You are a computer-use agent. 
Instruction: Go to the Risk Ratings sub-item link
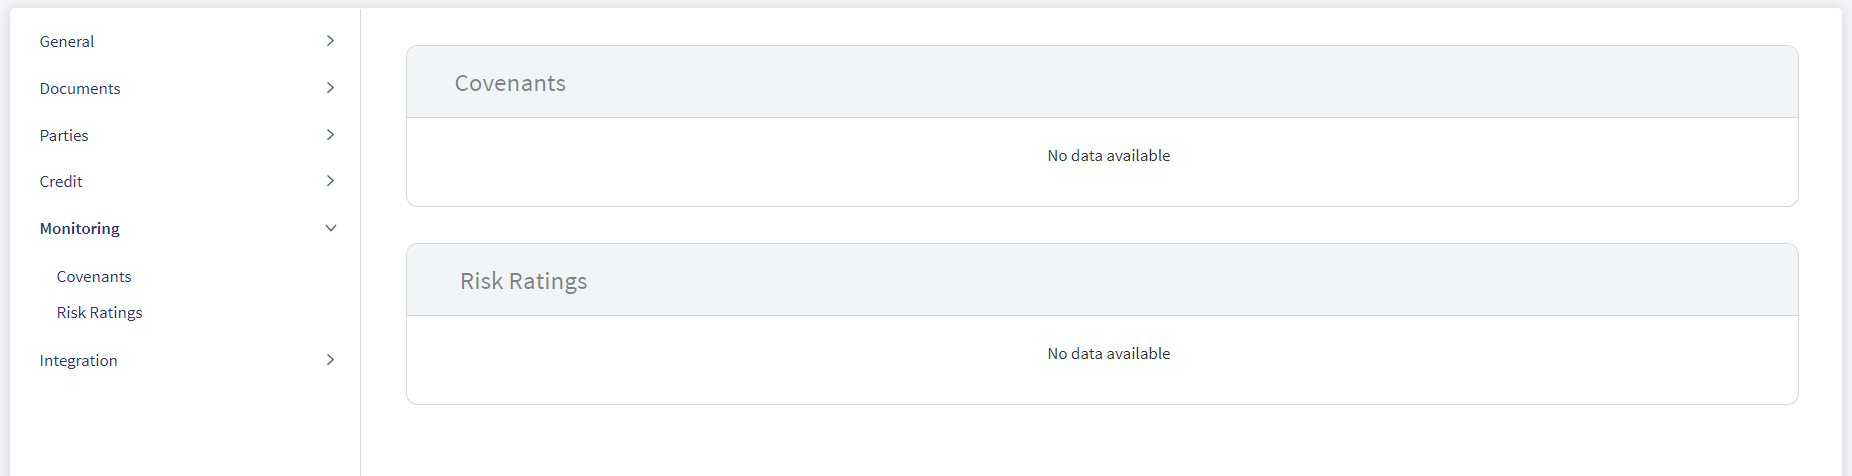(x=100, y=312)
